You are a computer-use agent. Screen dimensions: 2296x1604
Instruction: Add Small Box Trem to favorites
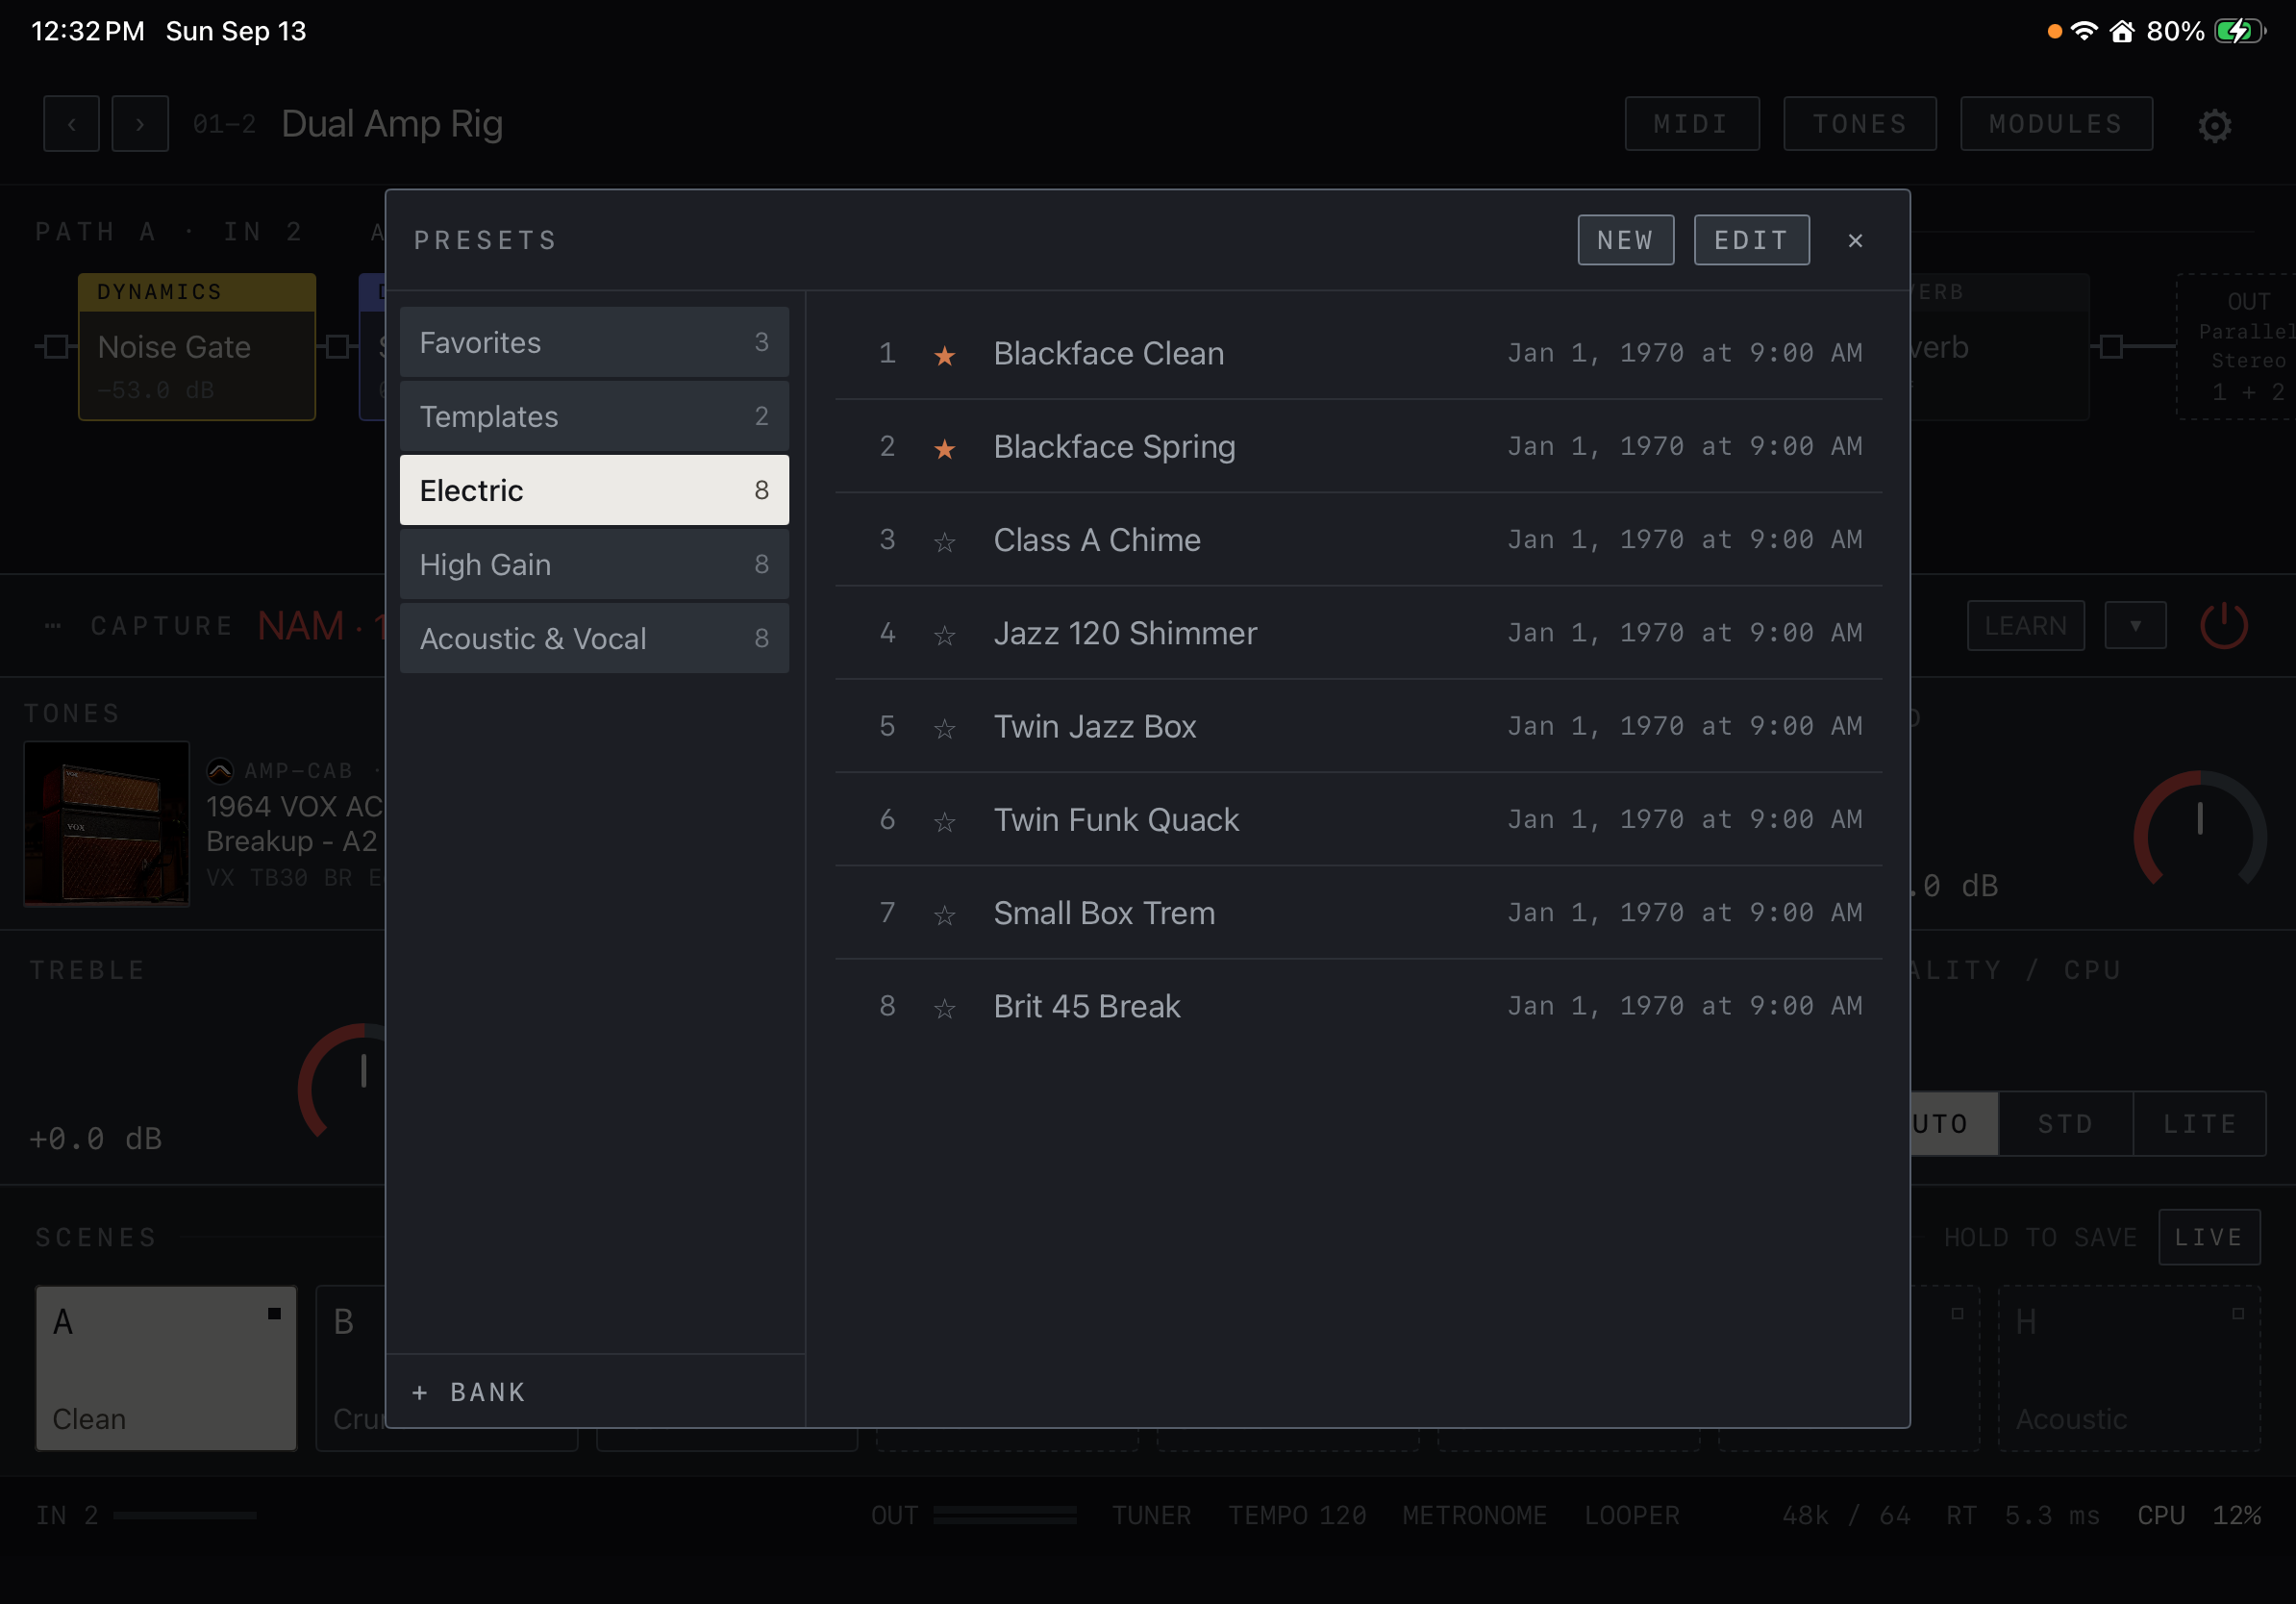point(944,915)
